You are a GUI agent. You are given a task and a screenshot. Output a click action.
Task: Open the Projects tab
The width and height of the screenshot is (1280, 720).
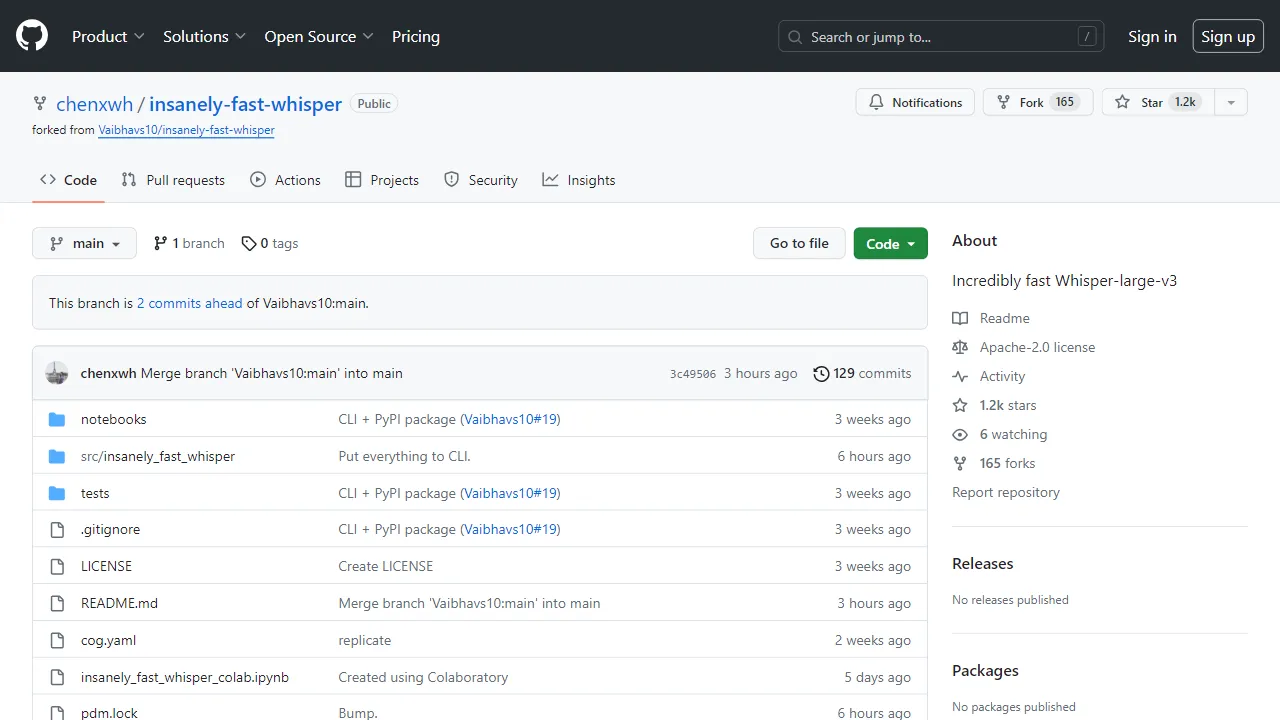click(x=382, y=180)
